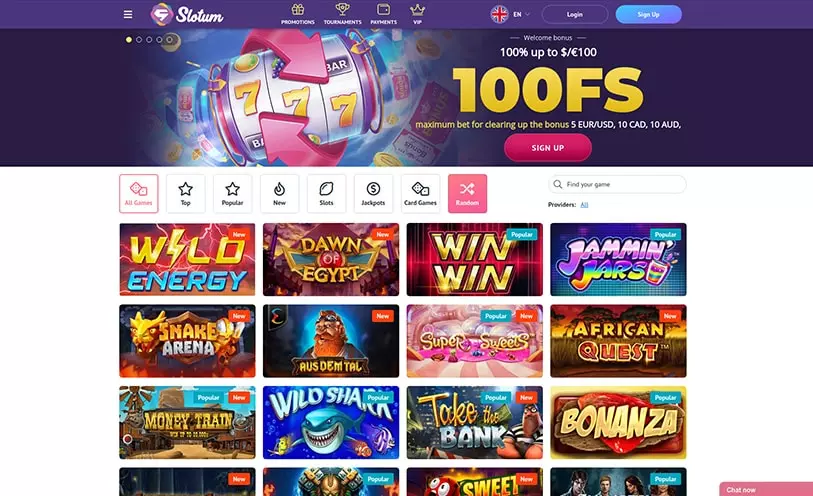Open the Providers All filter

[584, 205]
